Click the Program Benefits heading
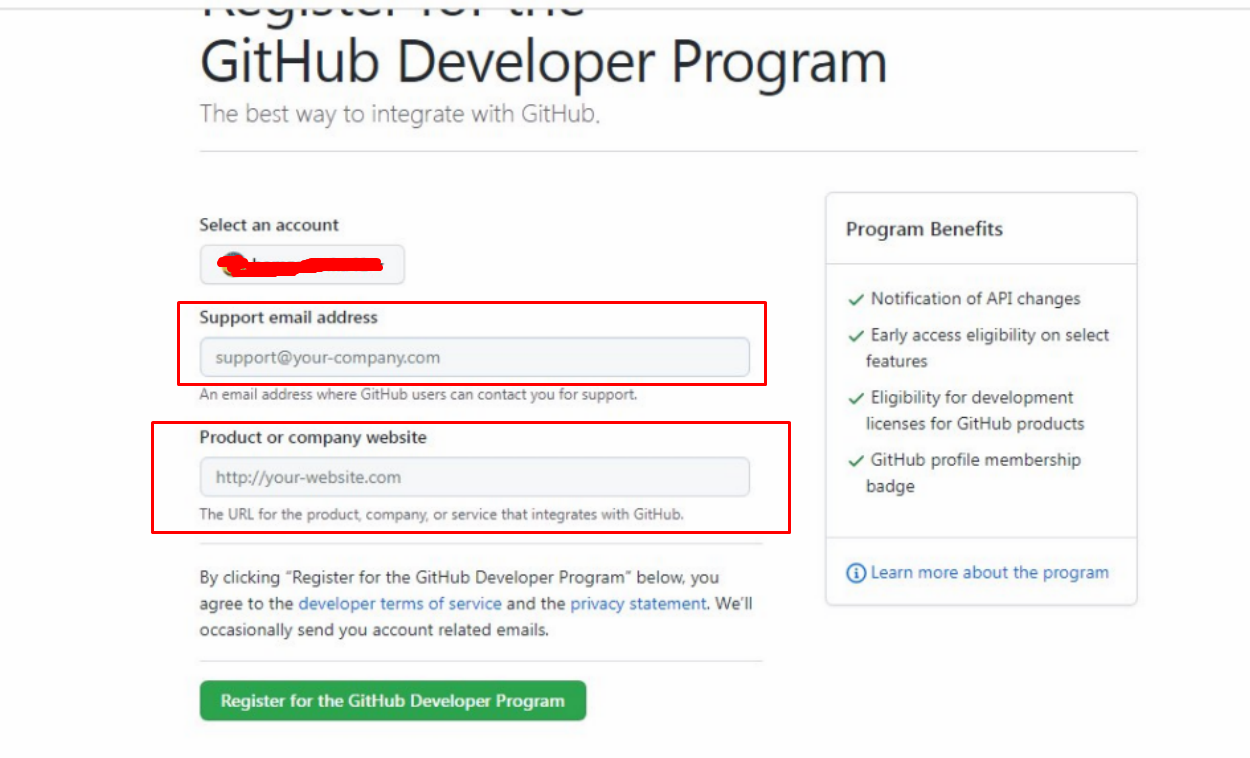 (924, 229)
